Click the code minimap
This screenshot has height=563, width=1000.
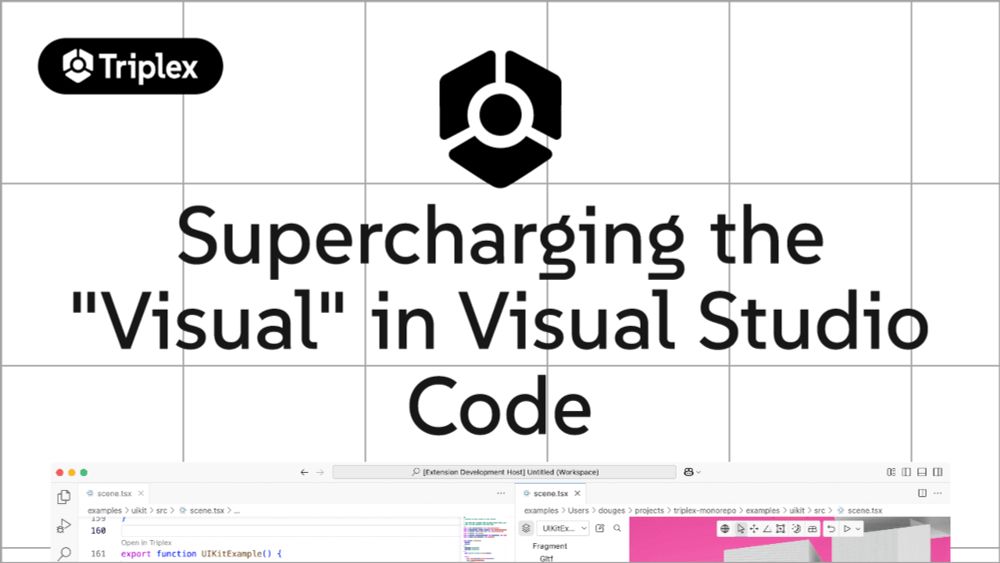483,539
